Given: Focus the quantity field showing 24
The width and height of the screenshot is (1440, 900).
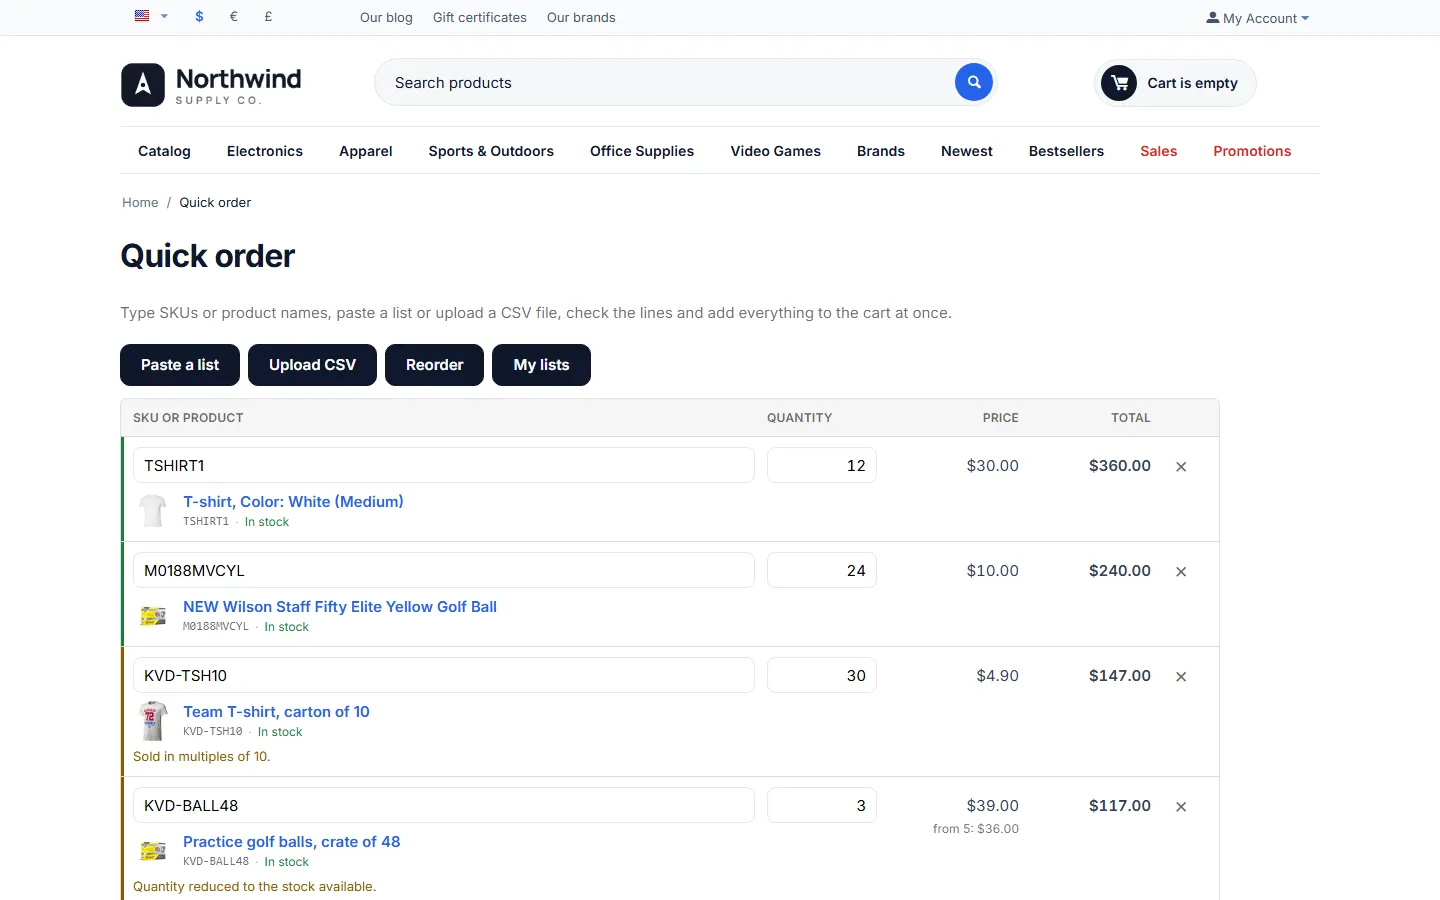Looking at the screenshot, I should point(822,570).
